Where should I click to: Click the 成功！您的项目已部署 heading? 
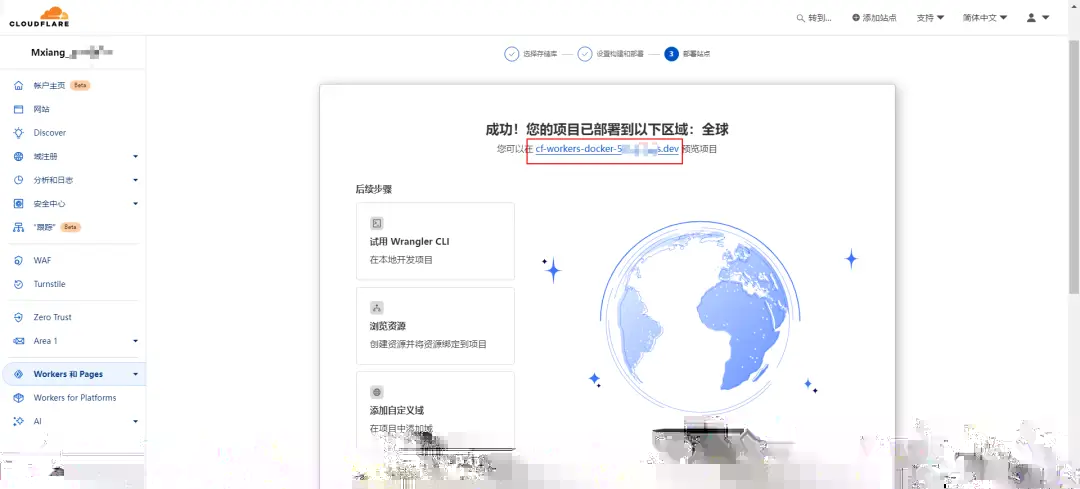pos(607,129)
